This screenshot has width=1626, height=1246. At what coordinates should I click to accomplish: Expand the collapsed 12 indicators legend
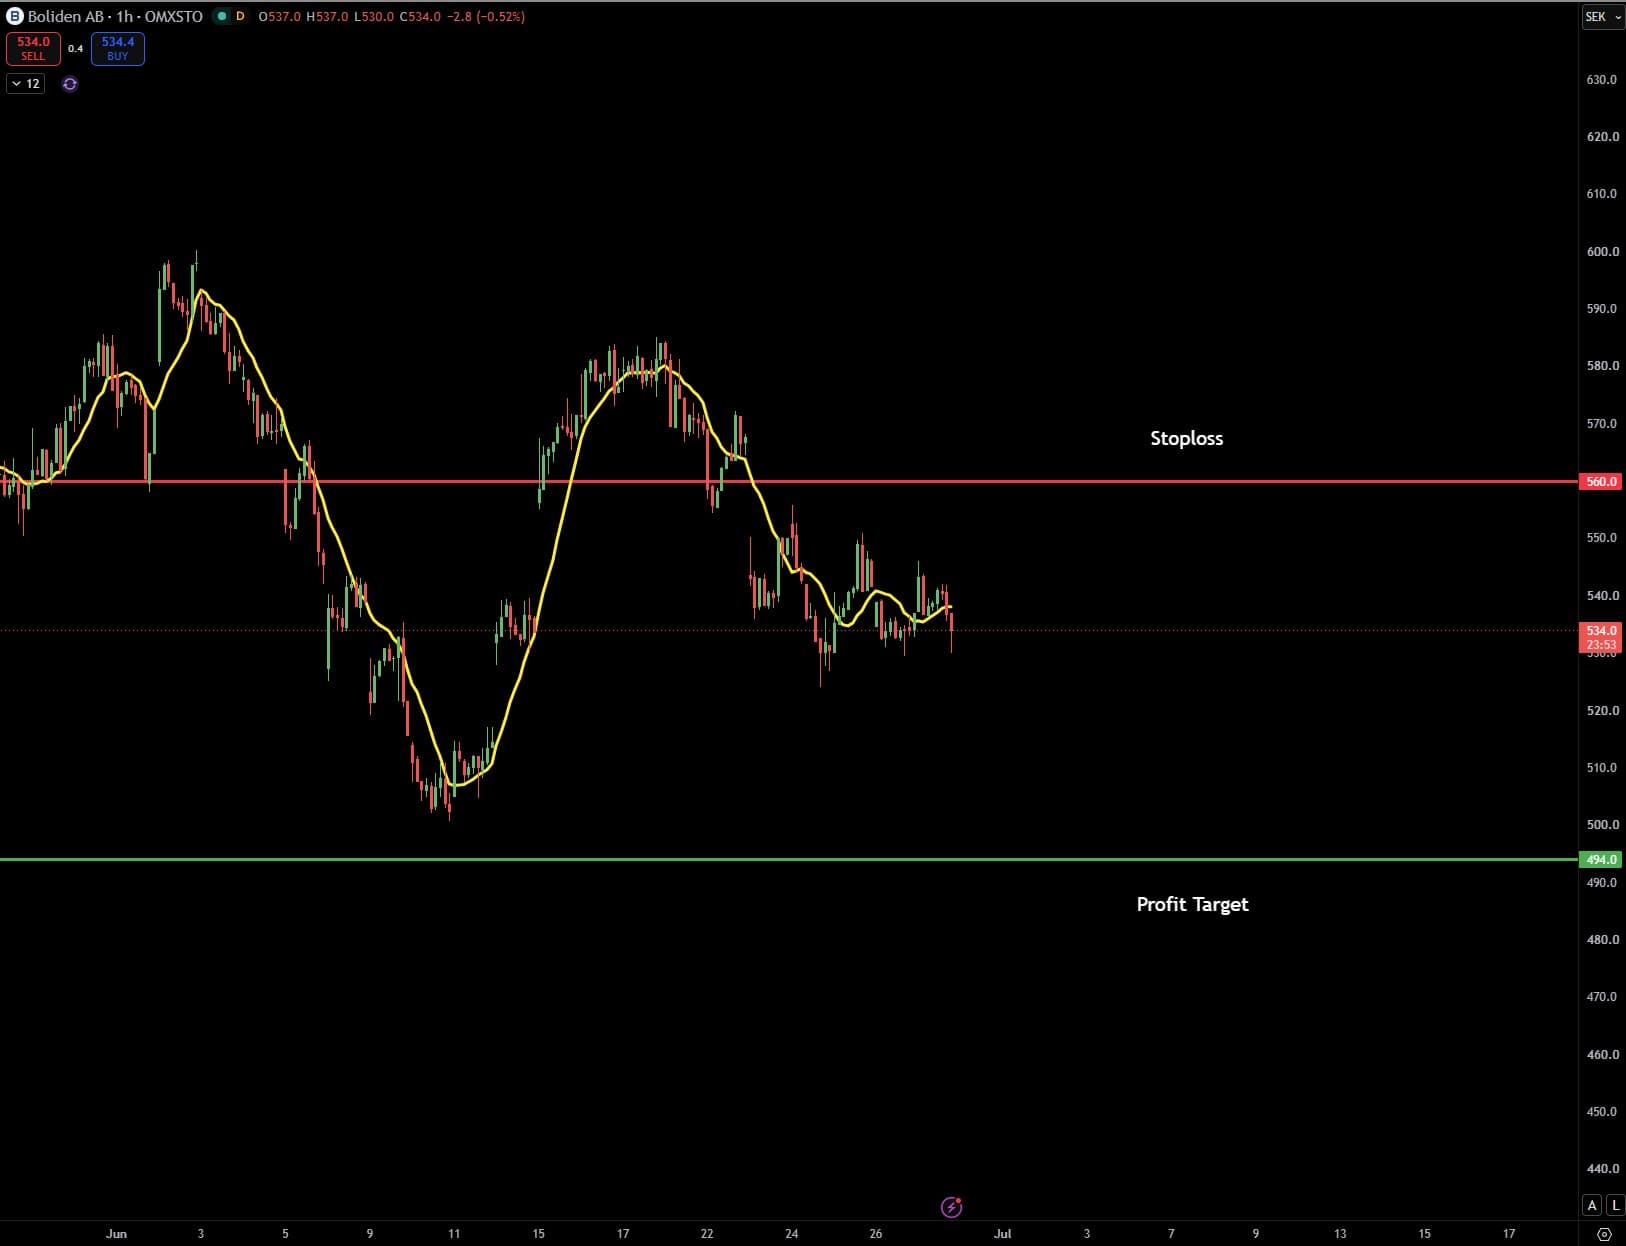(x=26, y=84)
